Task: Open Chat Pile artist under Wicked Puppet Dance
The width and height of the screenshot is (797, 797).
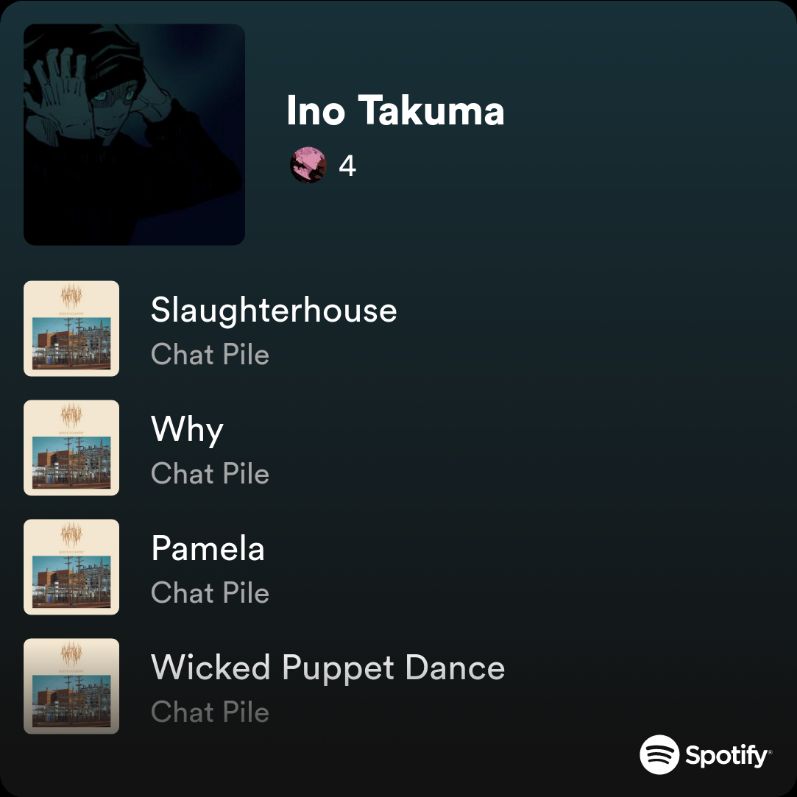Action: pyautogui.click(x=210, y=712)
